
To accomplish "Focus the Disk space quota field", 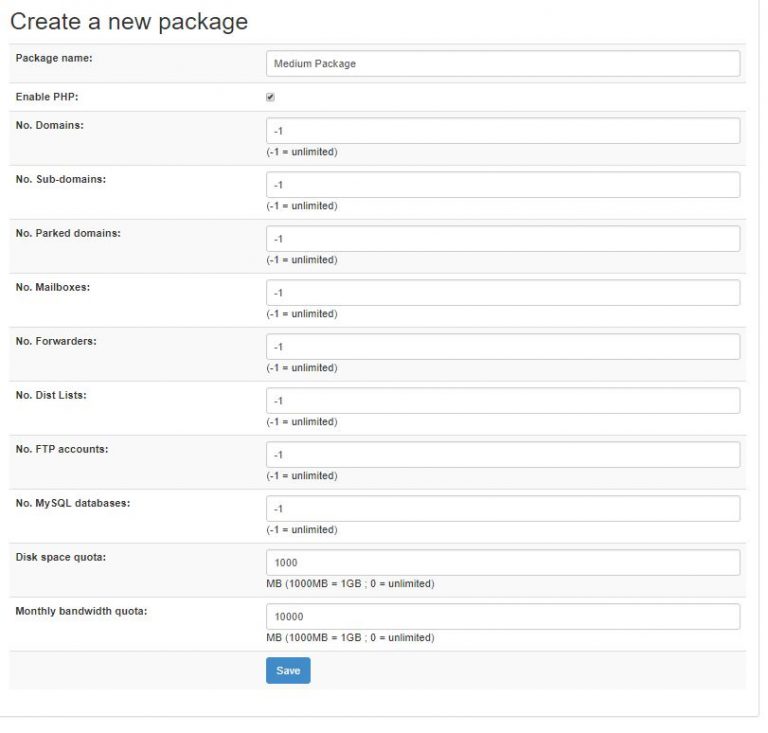I will coord(503,563).
